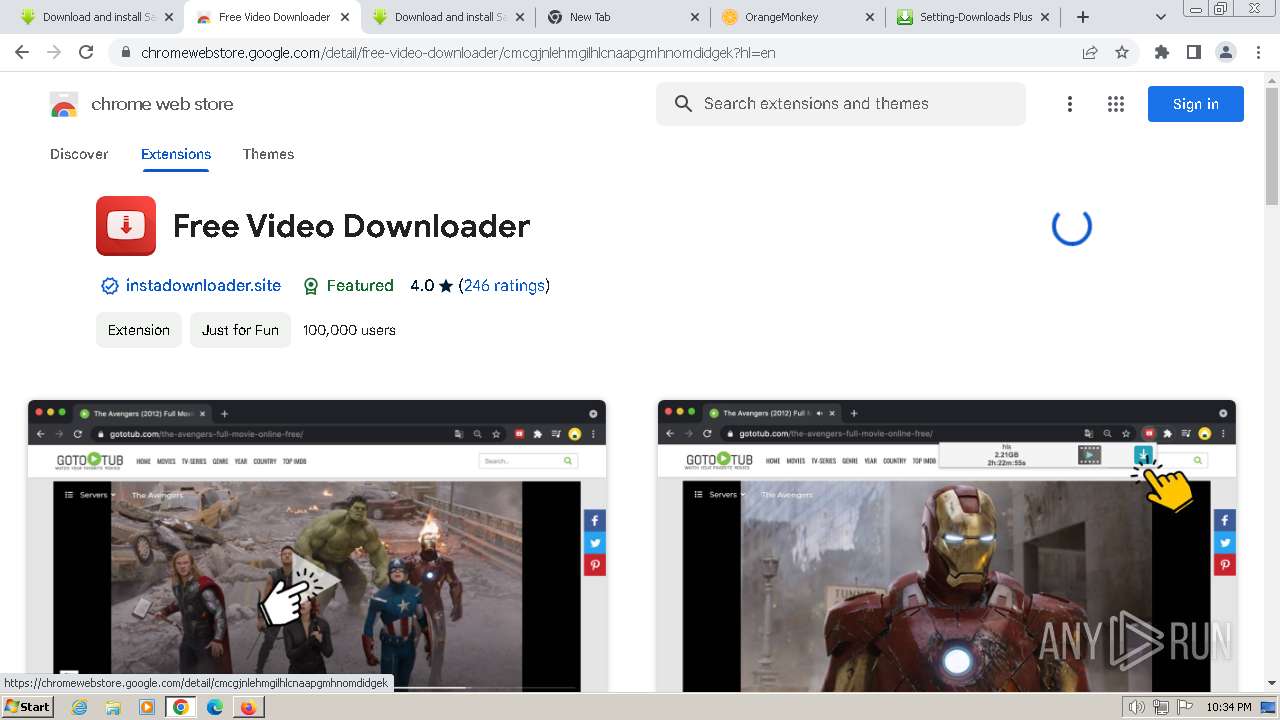Go to the Discover tab
This screenshot has width=1280, height=720.
pos(79,154)
